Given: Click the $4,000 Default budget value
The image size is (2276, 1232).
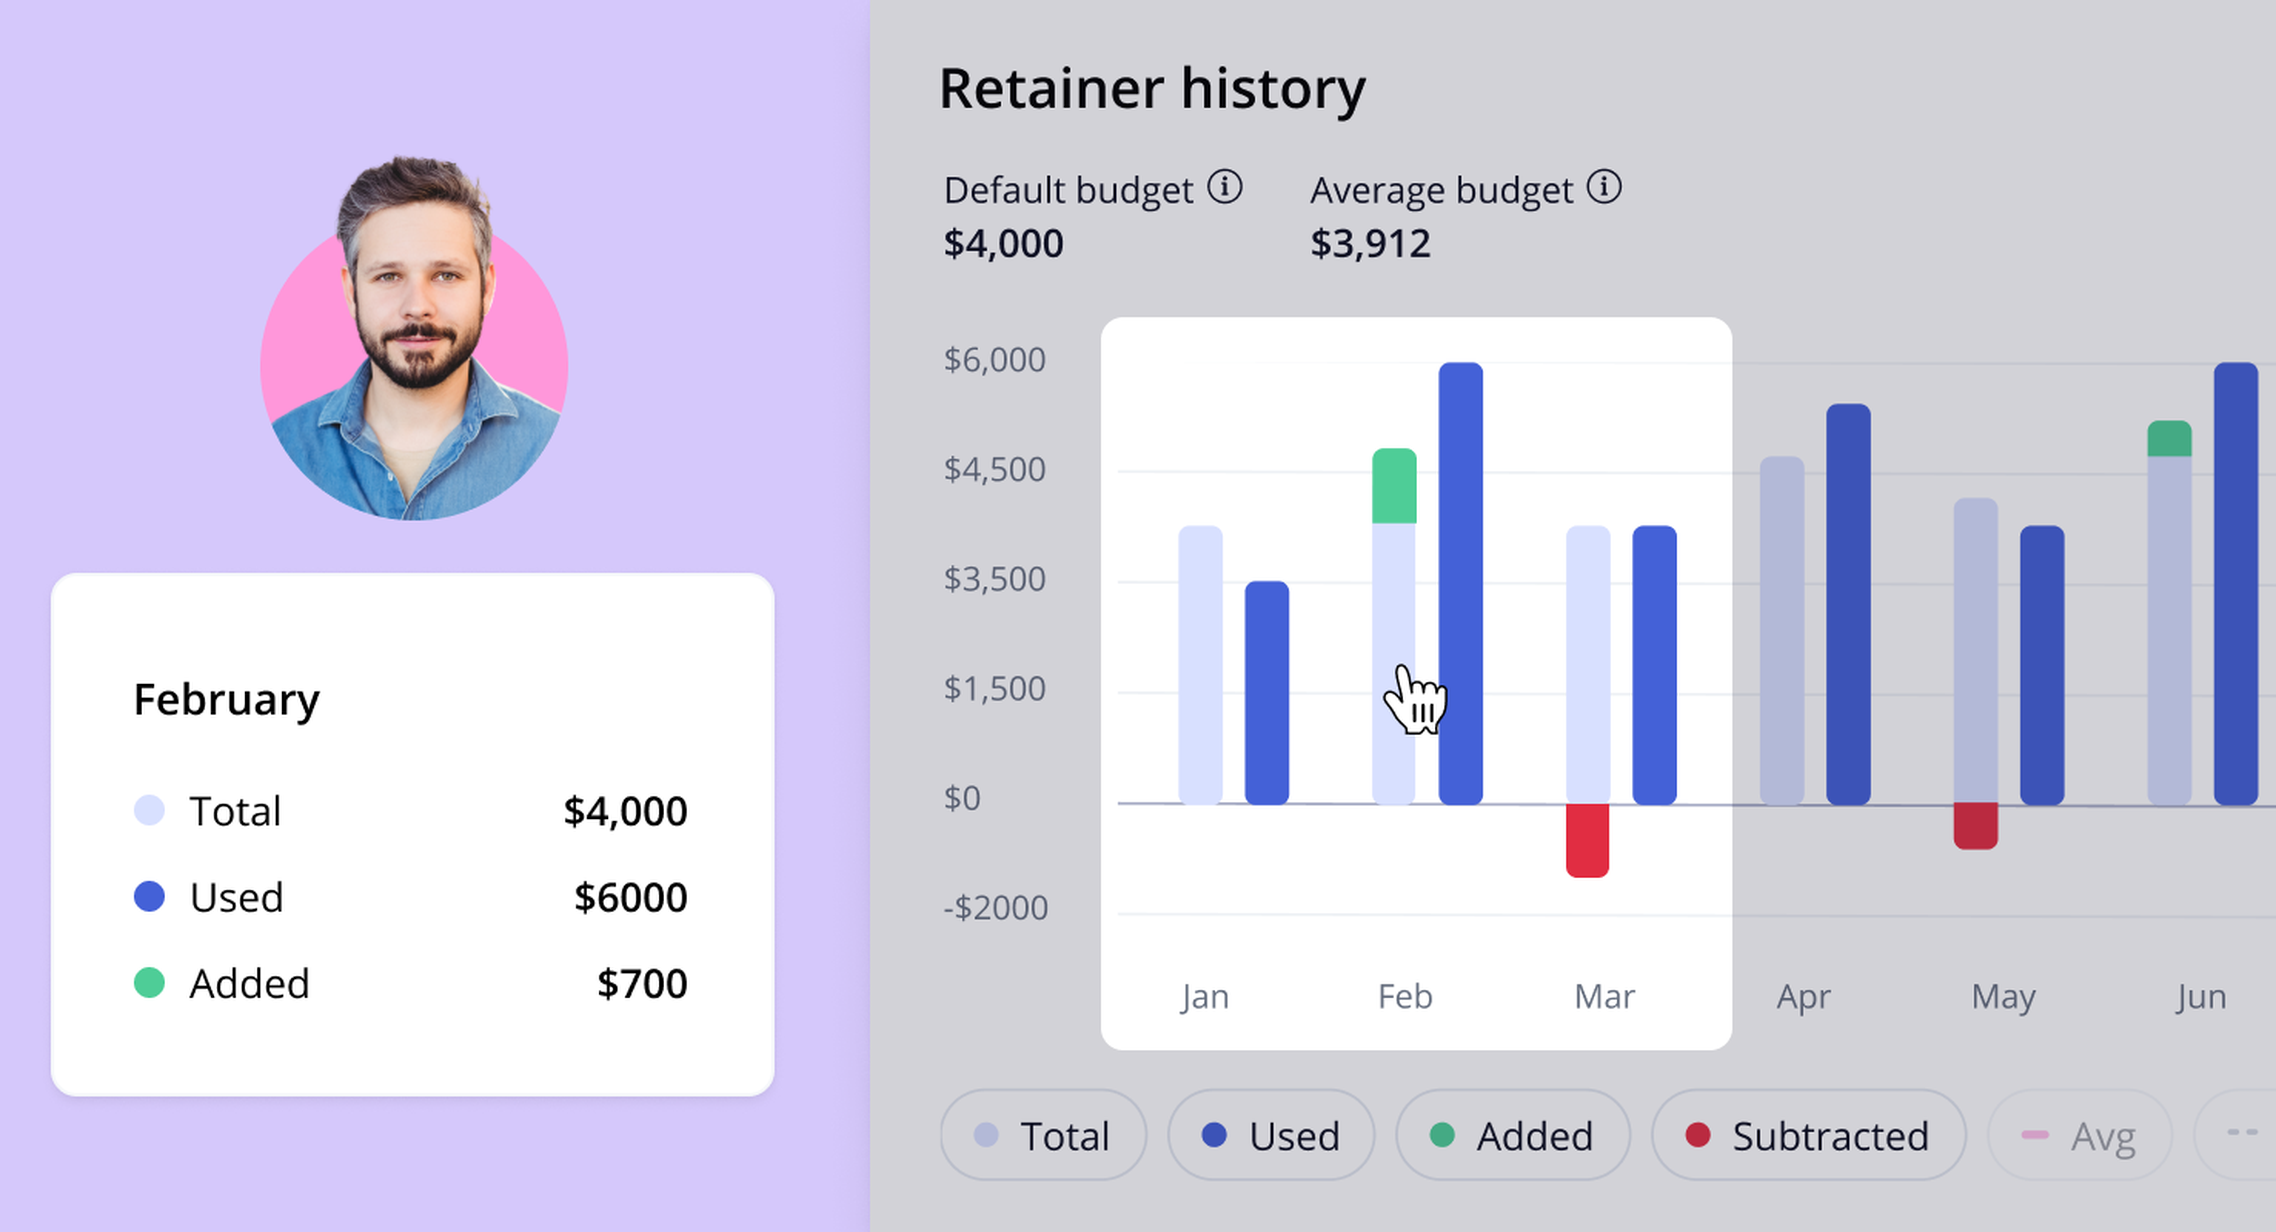Looking at the screenshot, I should (x=1003, y=243).
